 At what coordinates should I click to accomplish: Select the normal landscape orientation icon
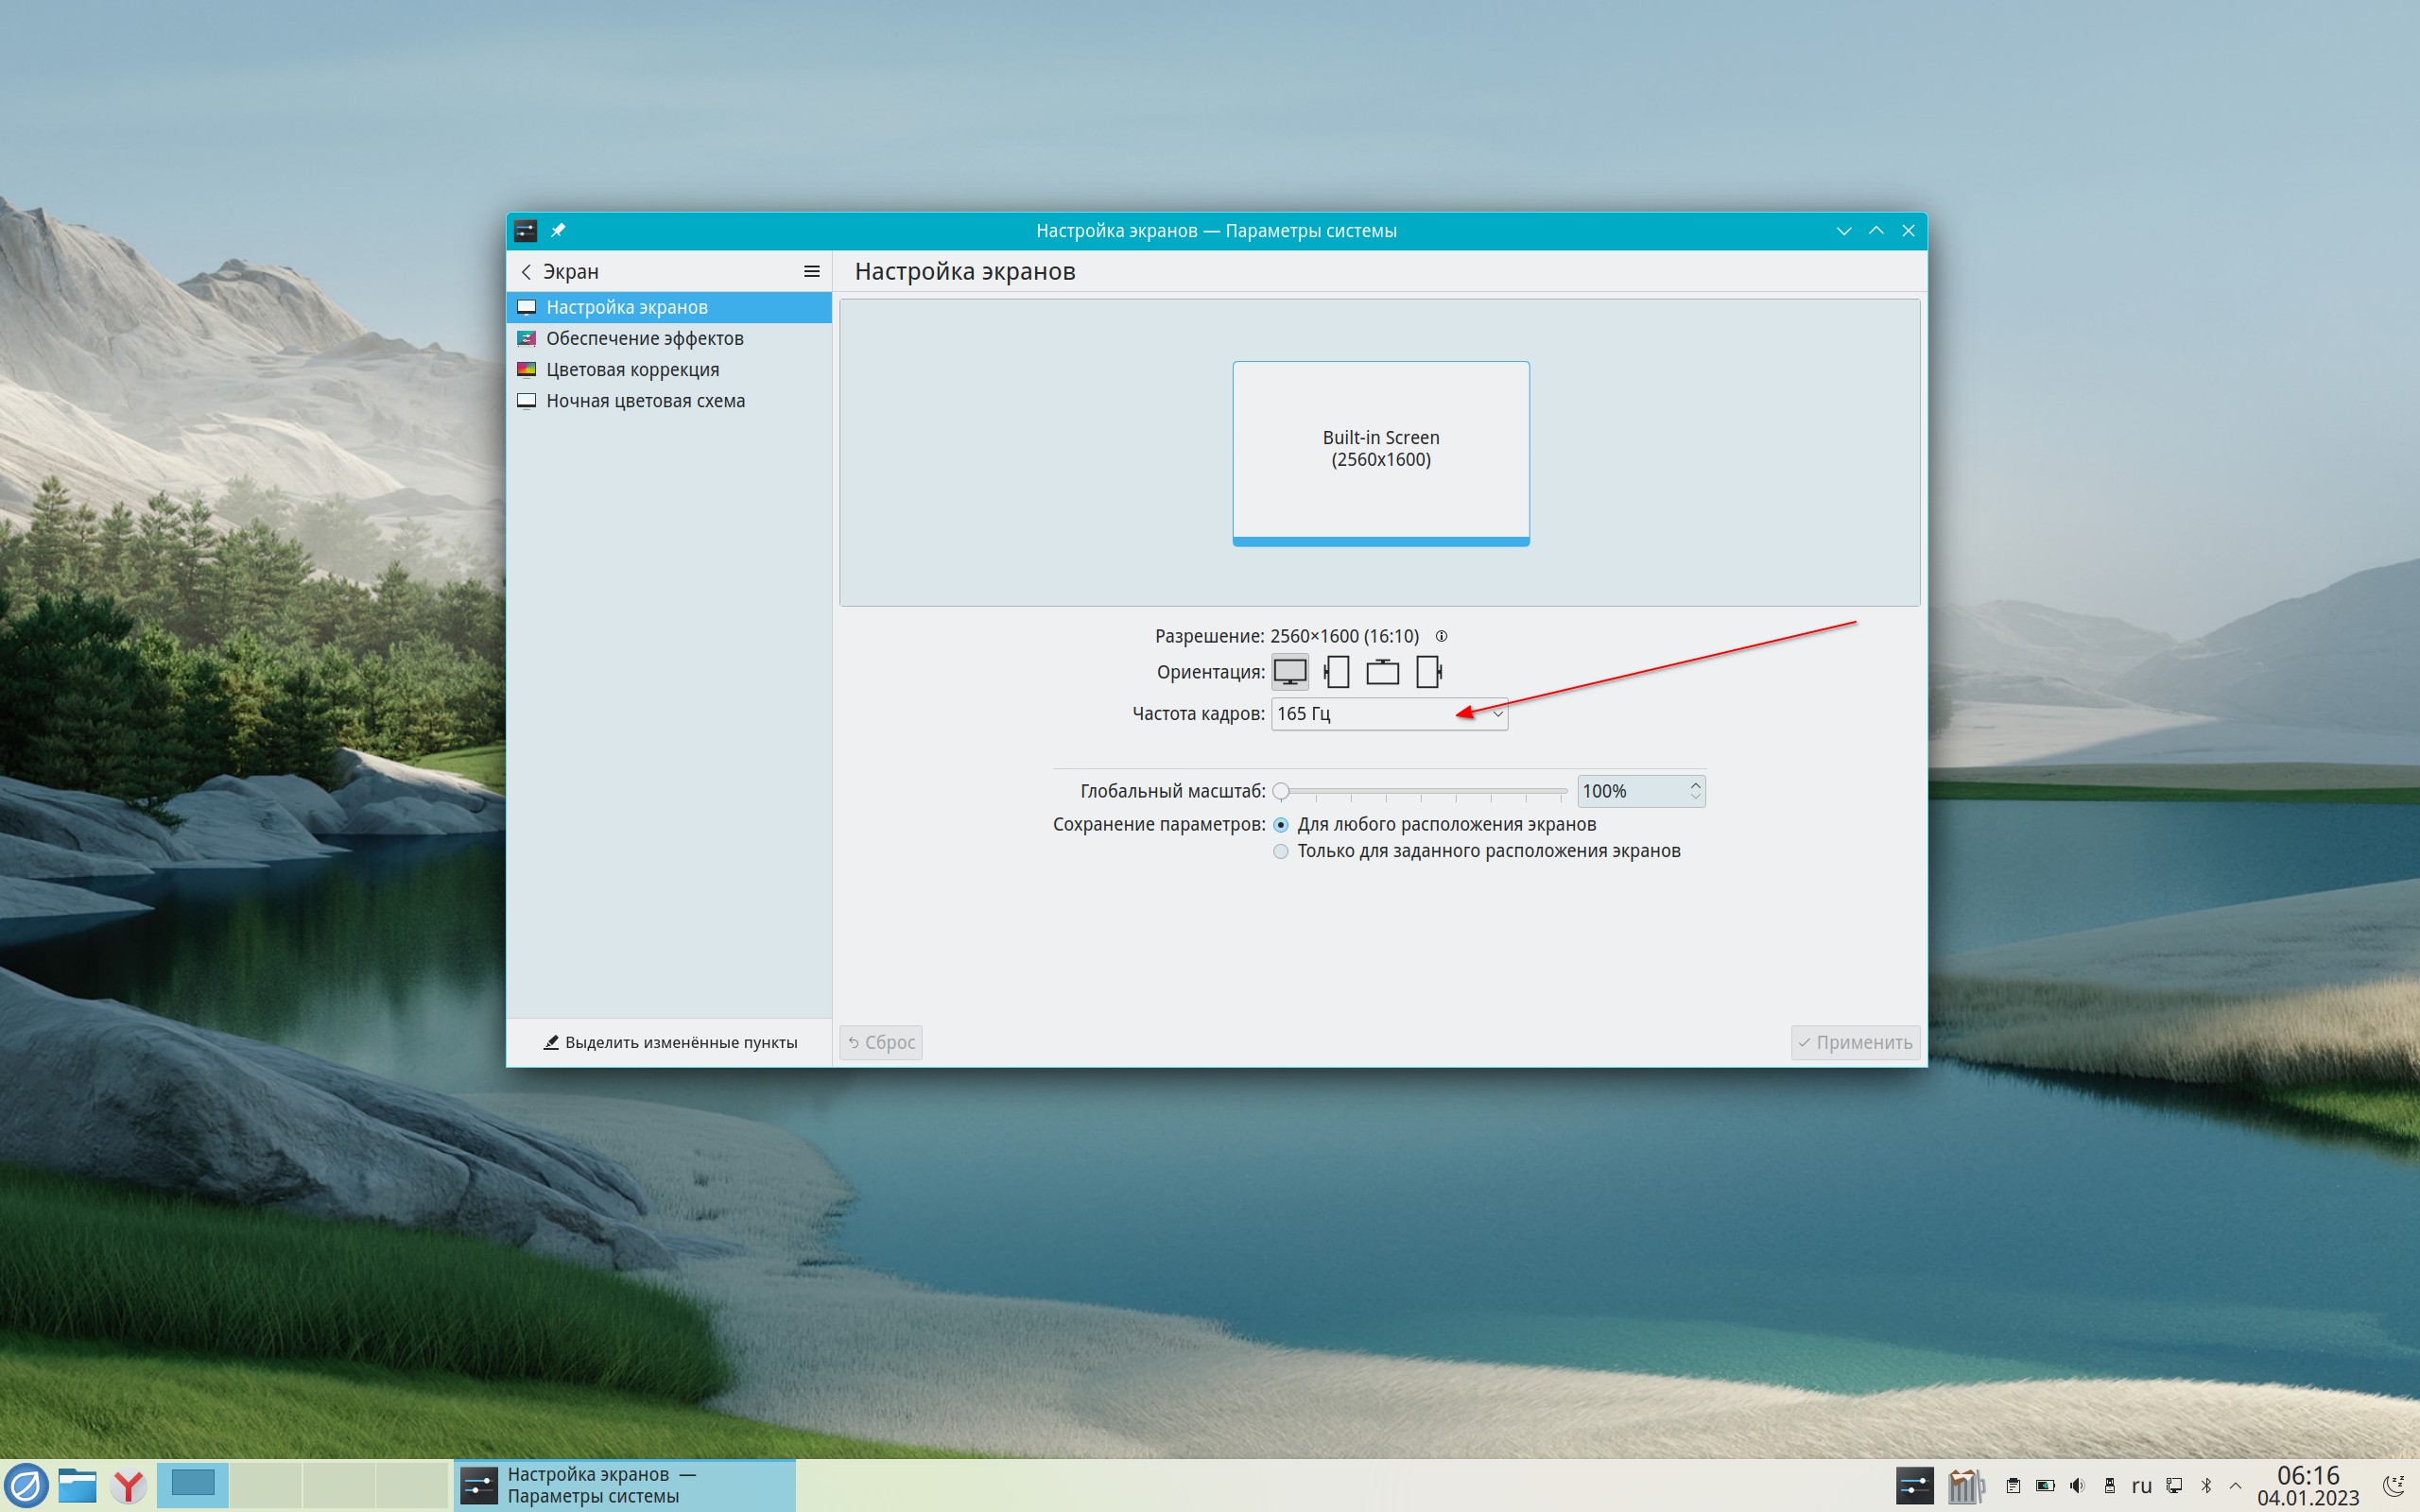coord(1289,672)
